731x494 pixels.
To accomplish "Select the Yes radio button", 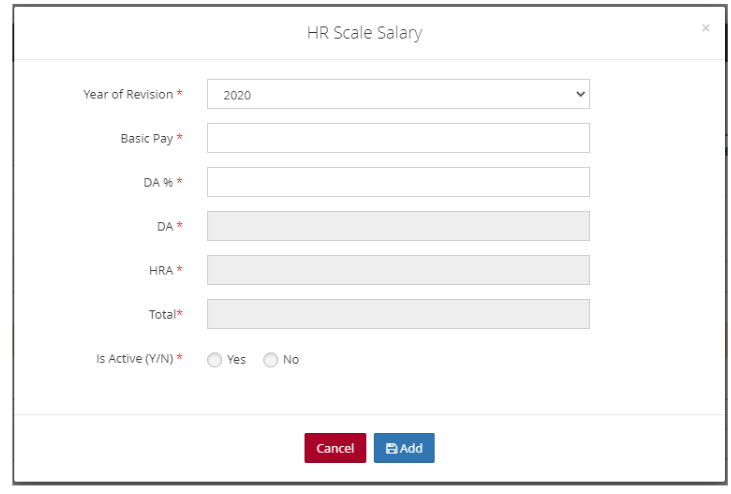I will click(x=215, y=360).
